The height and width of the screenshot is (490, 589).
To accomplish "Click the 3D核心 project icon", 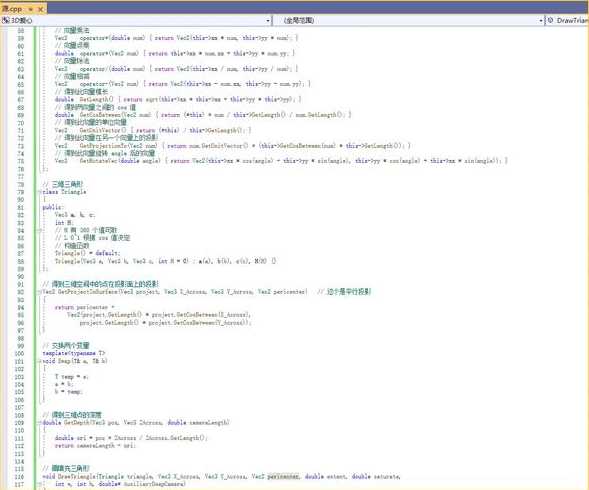I will (x=5, y=20).
